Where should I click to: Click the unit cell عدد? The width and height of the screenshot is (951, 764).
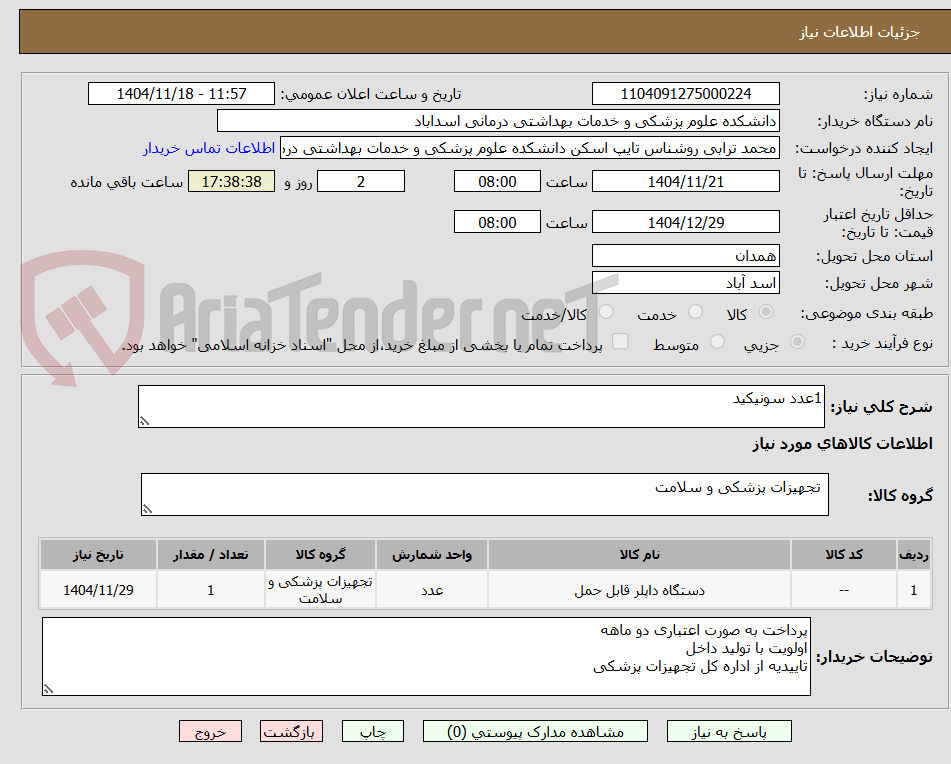(432, 590)
